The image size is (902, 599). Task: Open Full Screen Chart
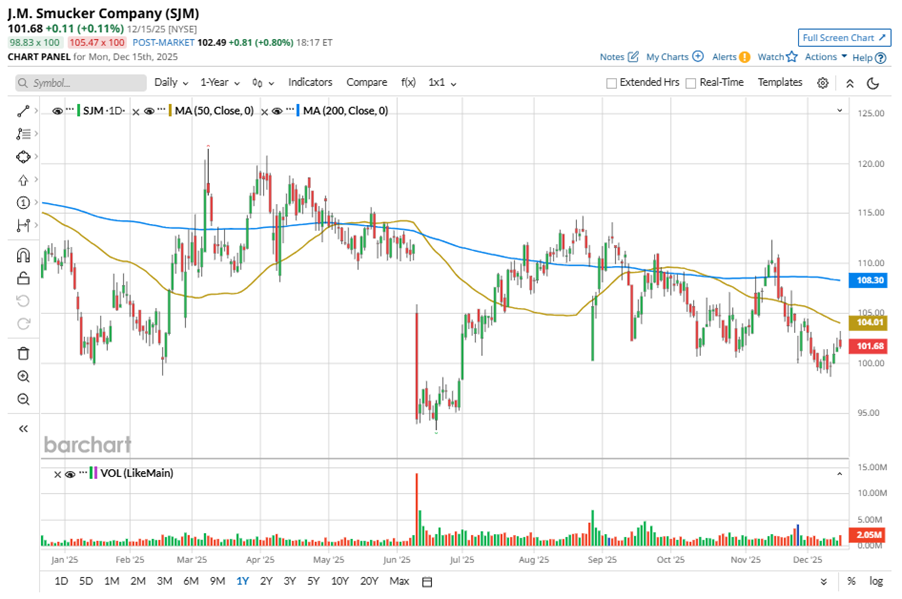click(x=844, y=37)
